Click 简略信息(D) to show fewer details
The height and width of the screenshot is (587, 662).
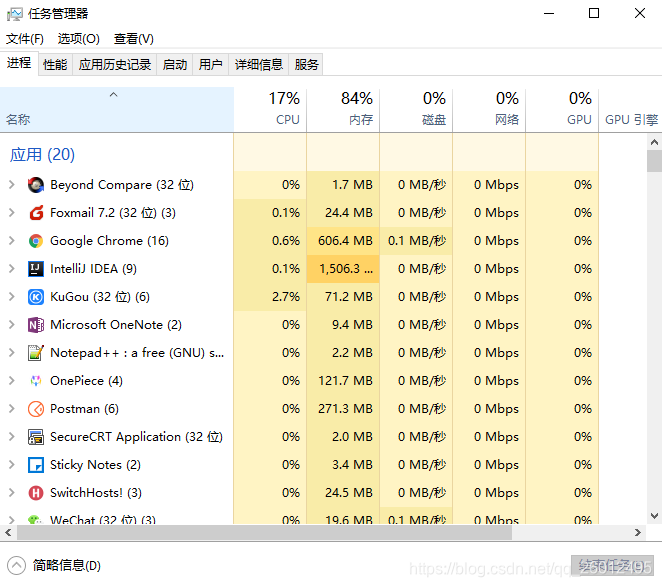67,565
